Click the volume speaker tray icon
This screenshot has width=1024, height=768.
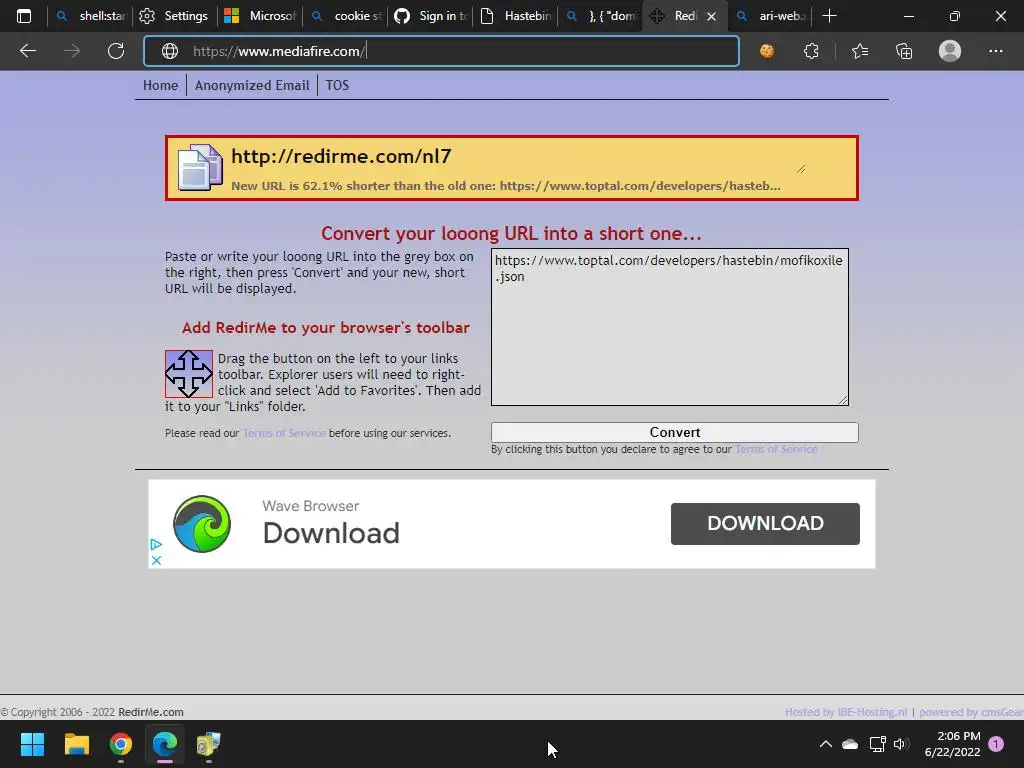pyautogui.click(x=901, y=744)
